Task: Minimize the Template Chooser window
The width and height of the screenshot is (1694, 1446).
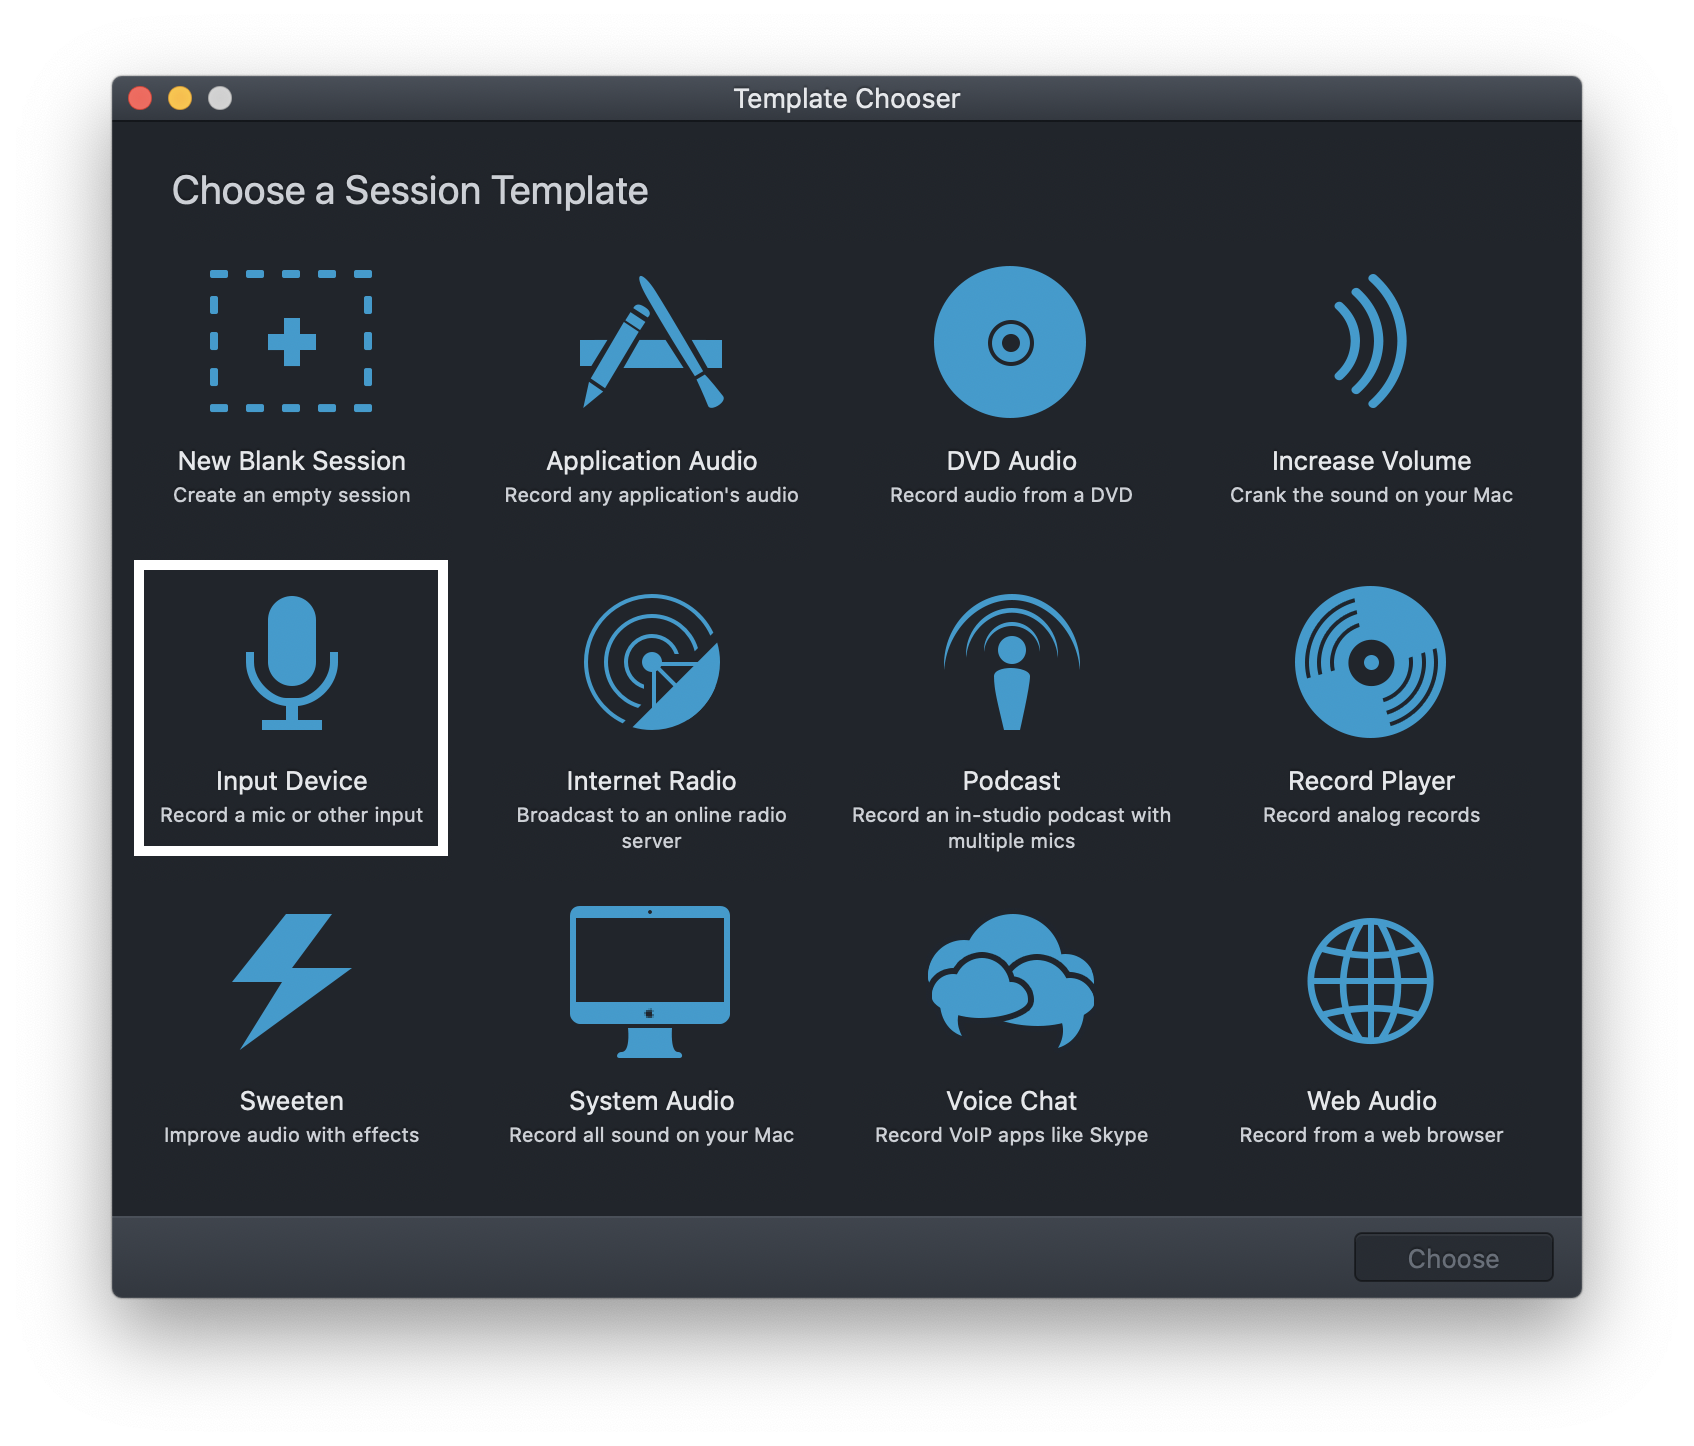Action: (x=180, y=98)
